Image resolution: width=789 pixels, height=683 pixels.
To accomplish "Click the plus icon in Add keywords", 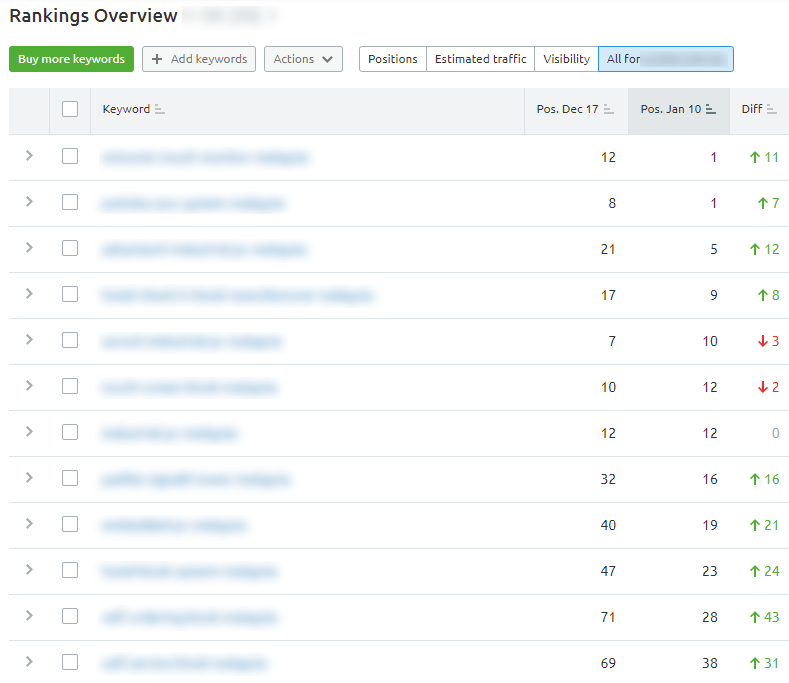I will point(157,59).
